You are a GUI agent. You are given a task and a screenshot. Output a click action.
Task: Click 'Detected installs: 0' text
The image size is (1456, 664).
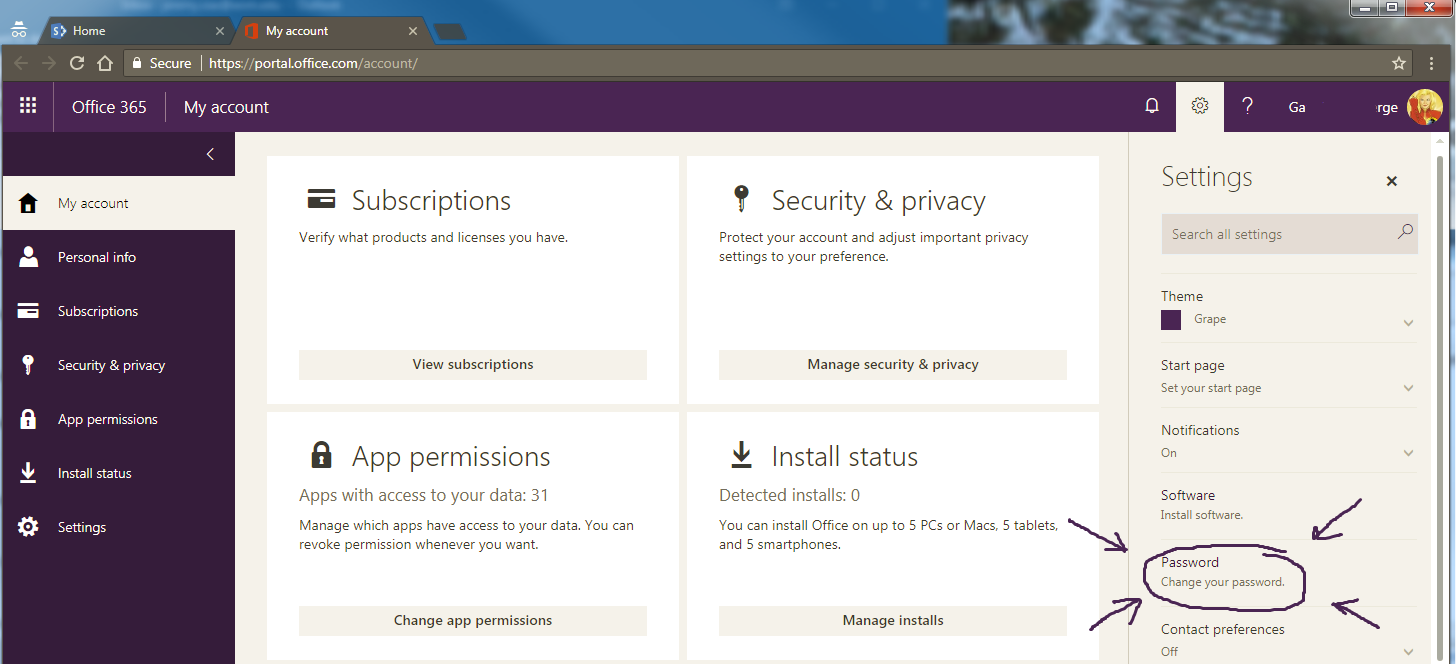[790, 495]
